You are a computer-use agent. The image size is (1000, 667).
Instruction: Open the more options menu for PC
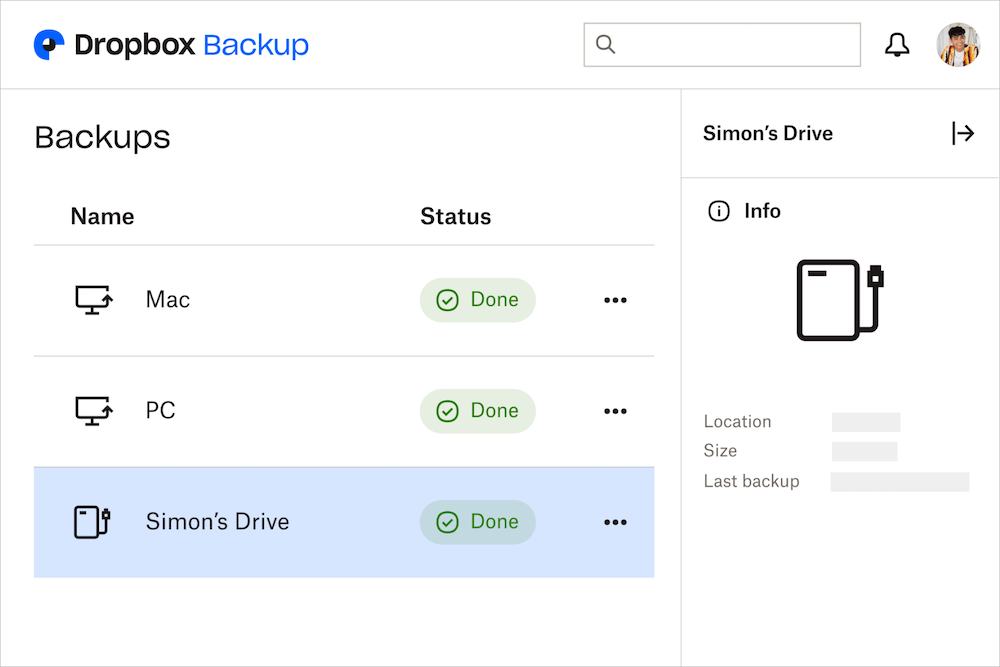click(x=615, y=411)
